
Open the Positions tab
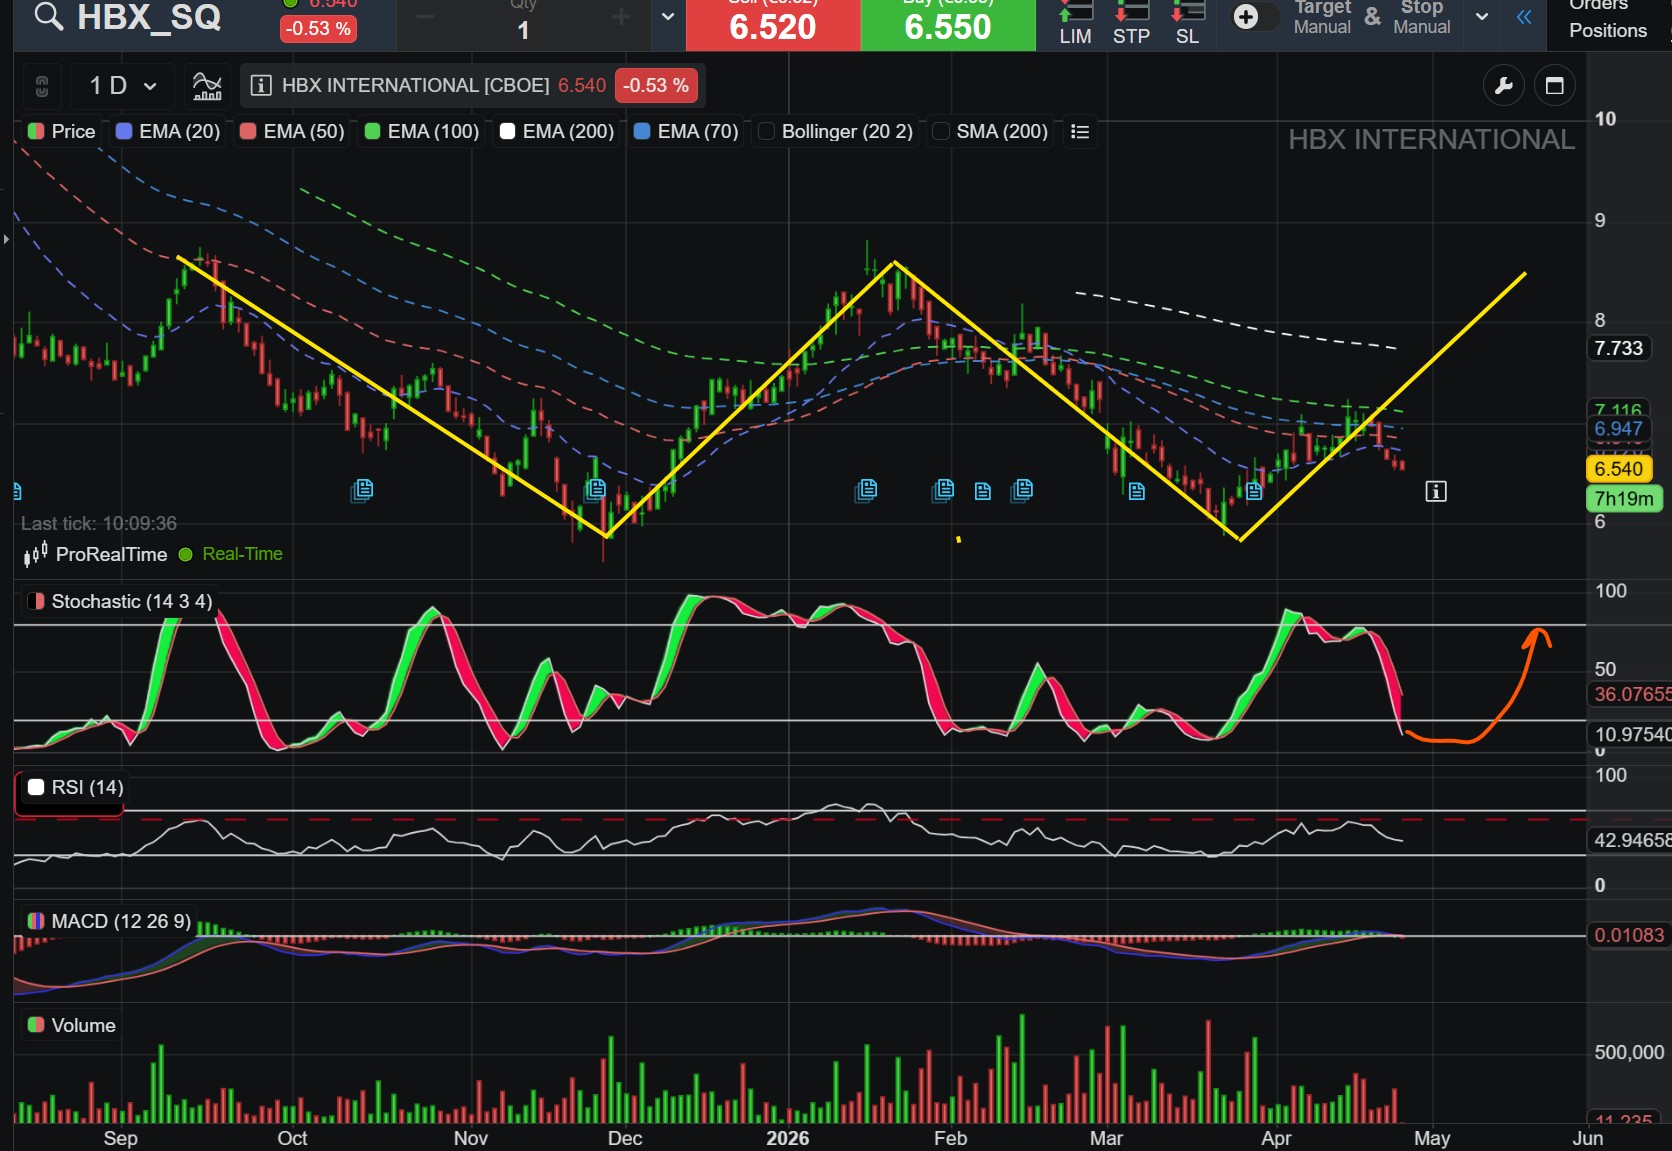coord(1608,31)
